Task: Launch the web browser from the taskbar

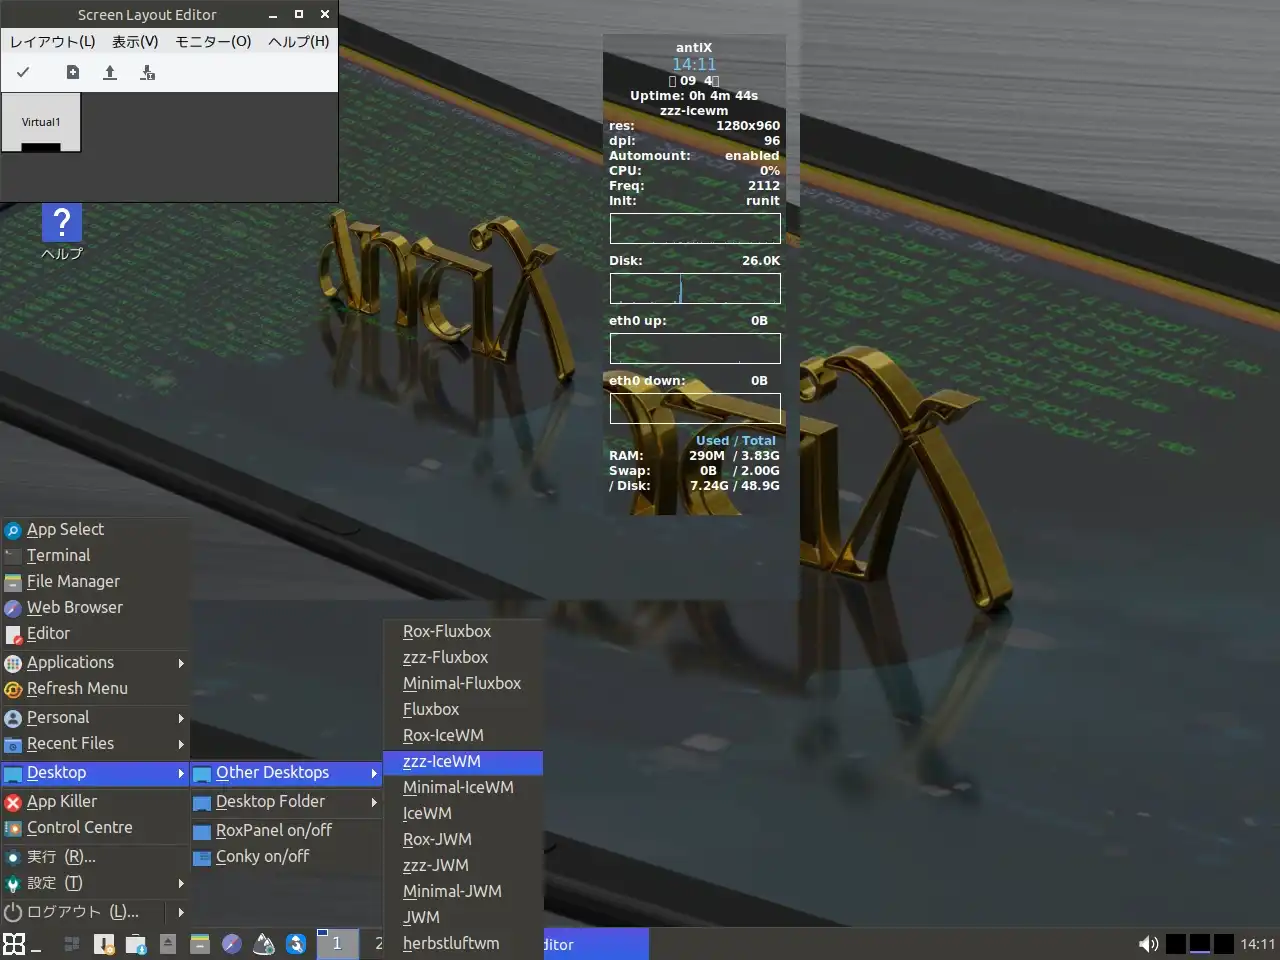Action: pyautogui.click(x=232, y=944)
